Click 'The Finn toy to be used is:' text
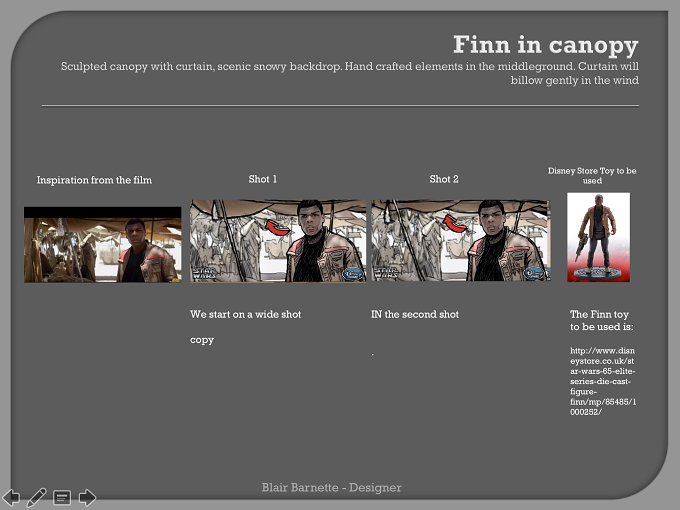The image size is (680, 510). coord(602,320)
